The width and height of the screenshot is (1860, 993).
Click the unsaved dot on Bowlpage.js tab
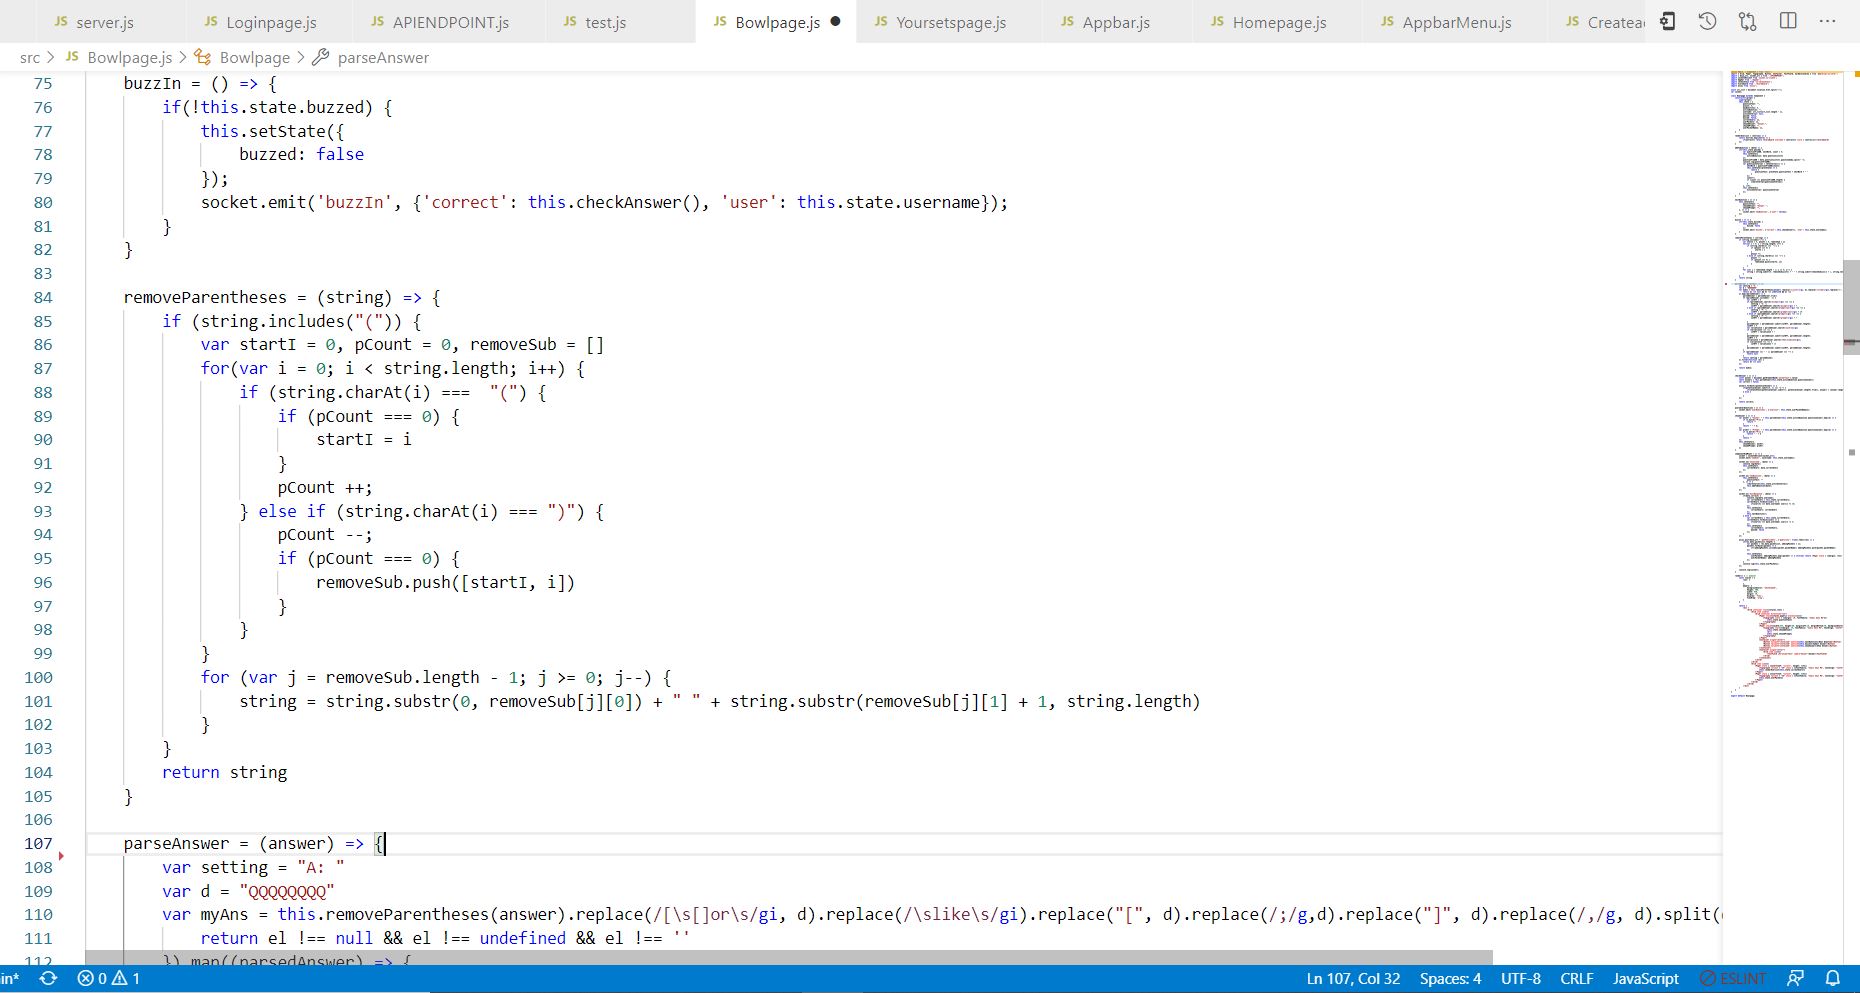coord(835,21)
